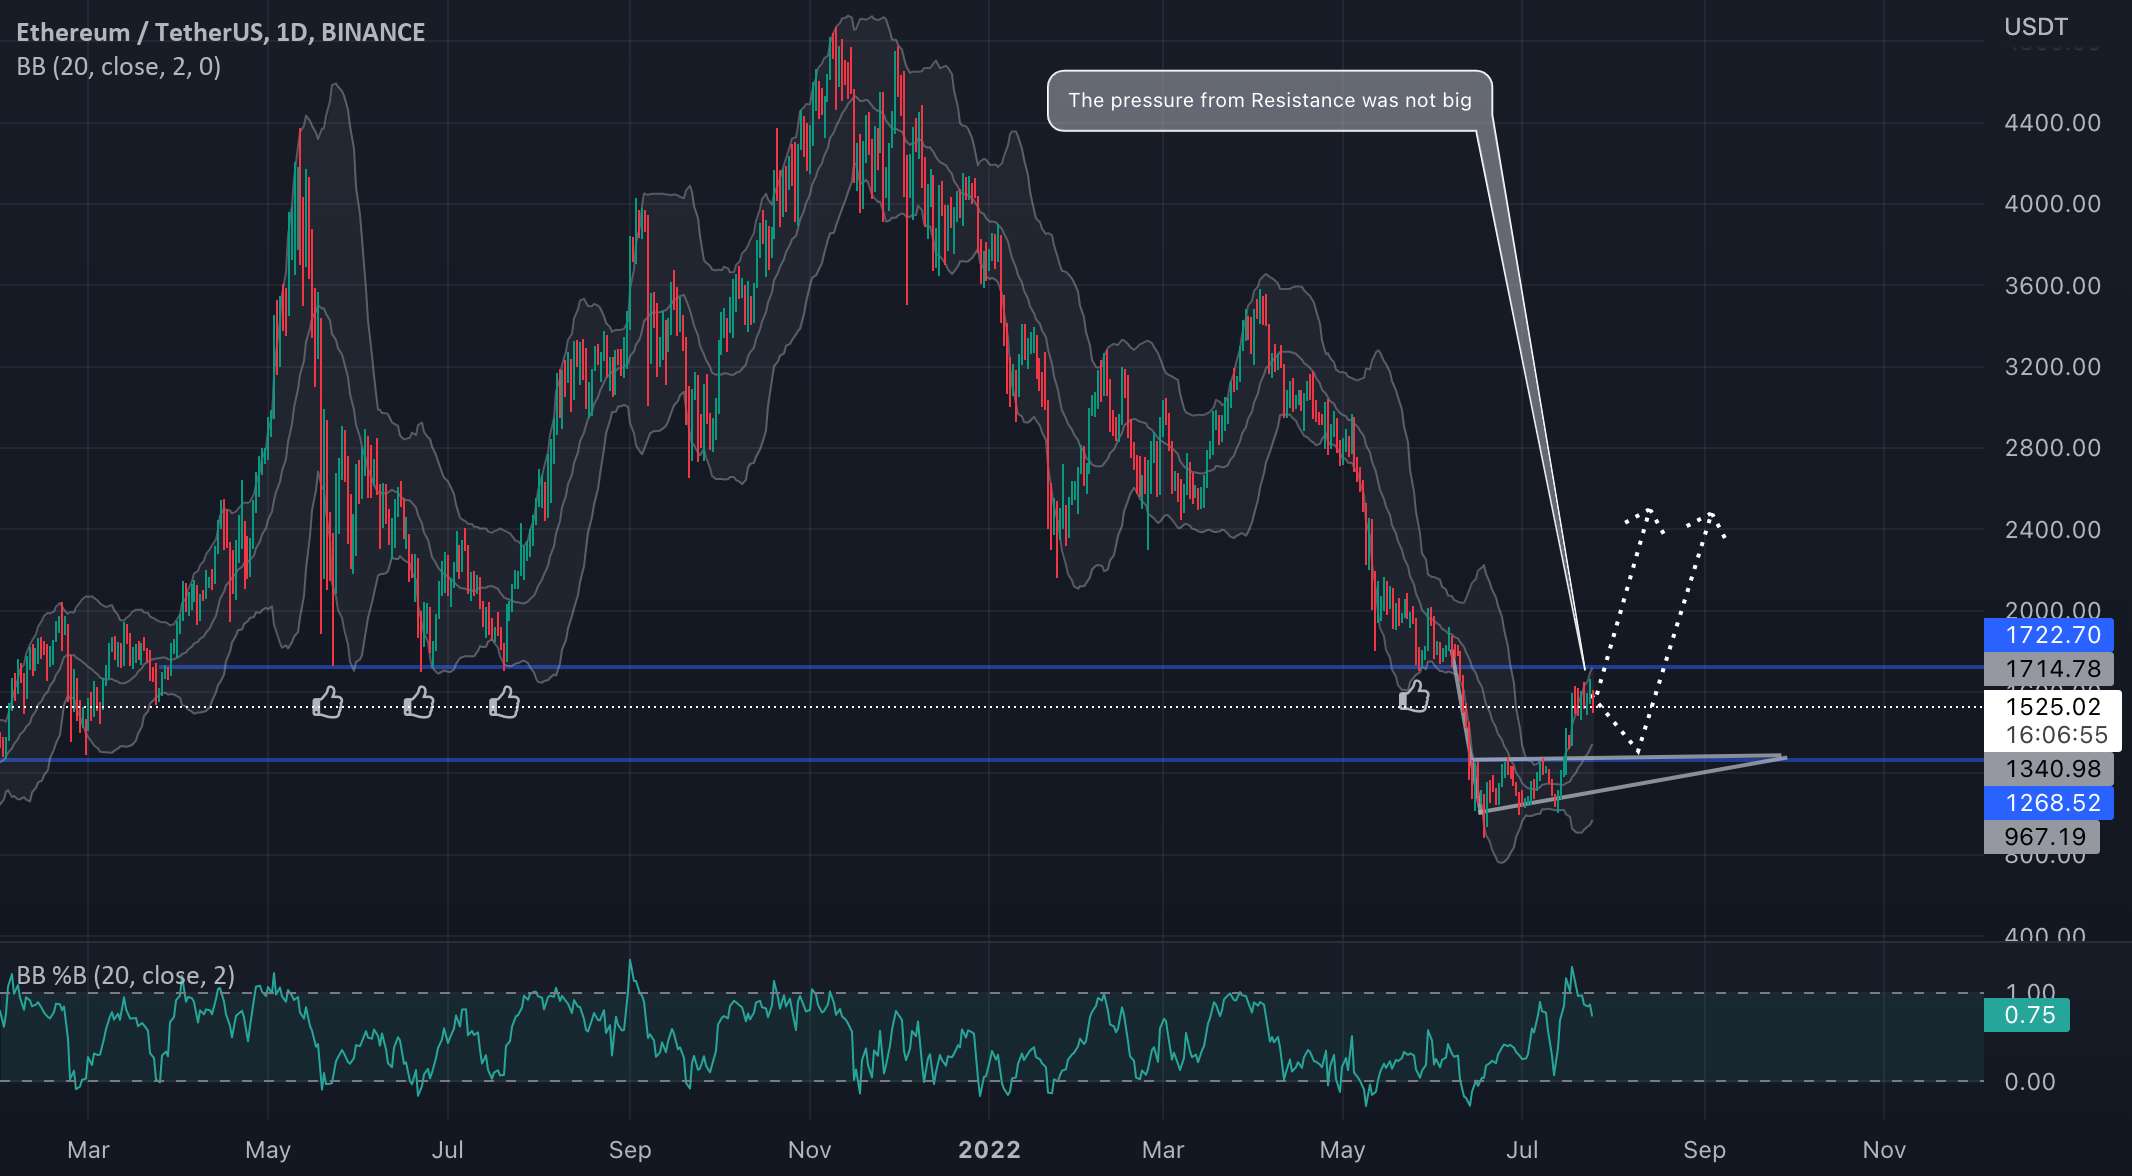Image resolution: width=2132 pixels, height=1176 pixels.
Task: Click the 1714.78 gray price label
Action: pos(2048,668)
